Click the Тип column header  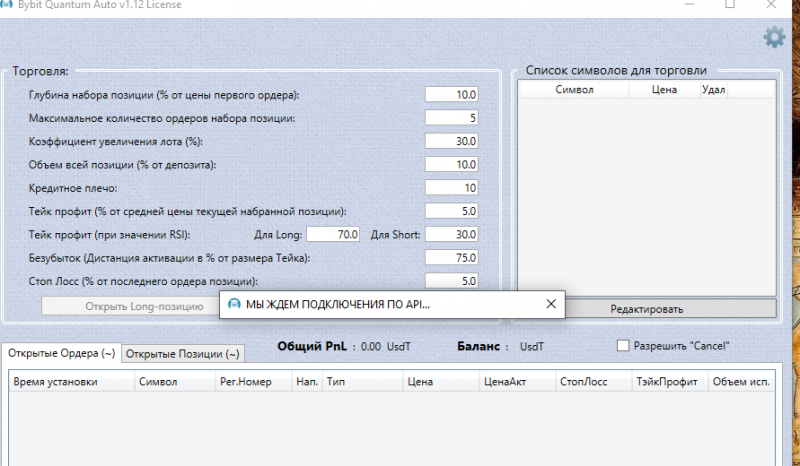coord(362,382)
